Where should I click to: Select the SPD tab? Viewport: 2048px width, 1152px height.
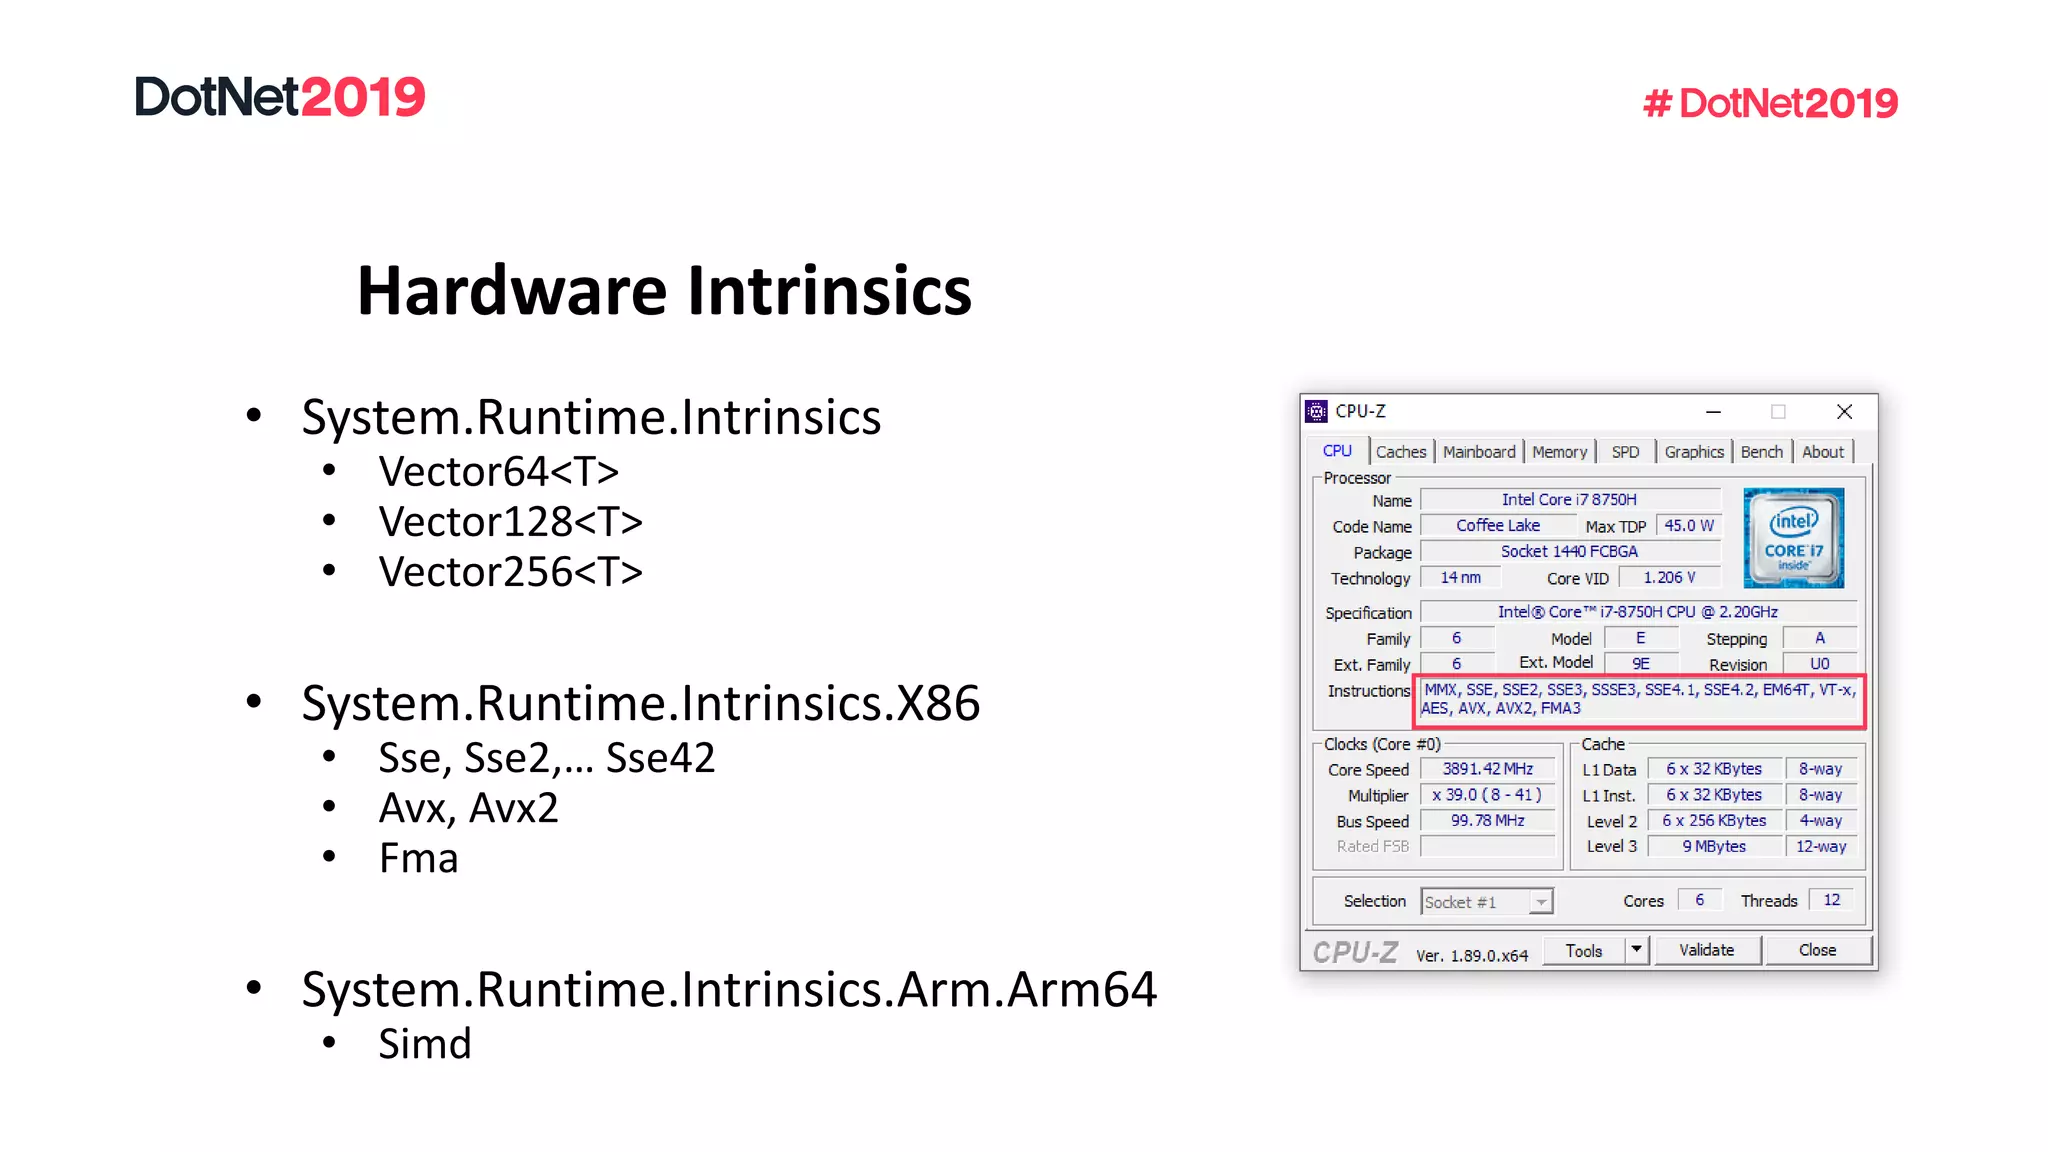pyautogui.click(x=1625, y=452)
